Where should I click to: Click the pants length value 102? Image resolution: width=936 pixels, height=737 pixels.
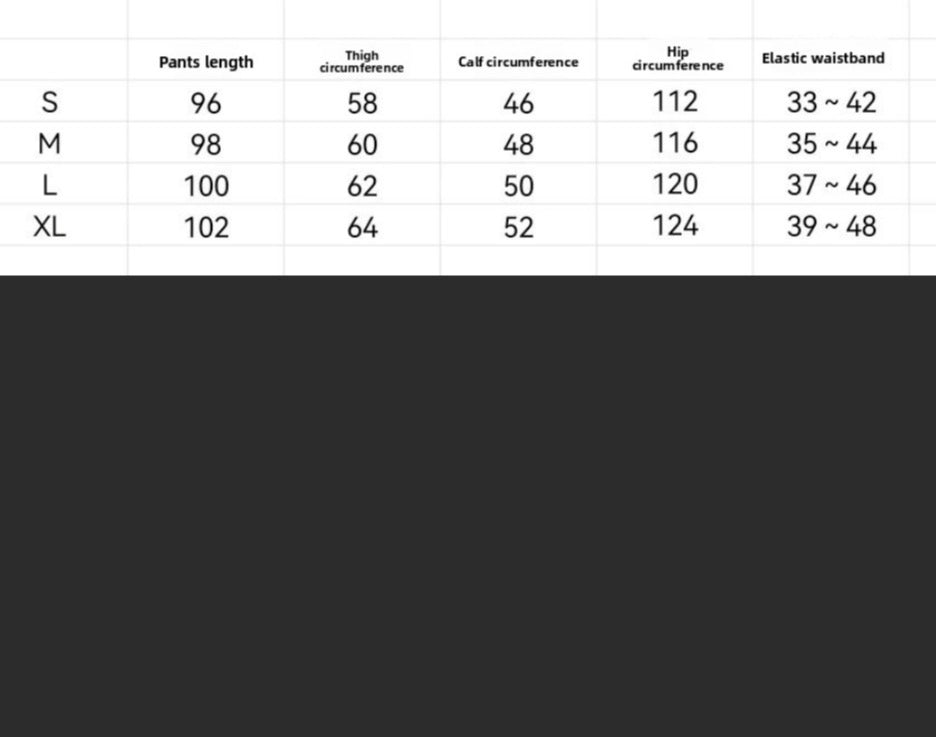206,227
